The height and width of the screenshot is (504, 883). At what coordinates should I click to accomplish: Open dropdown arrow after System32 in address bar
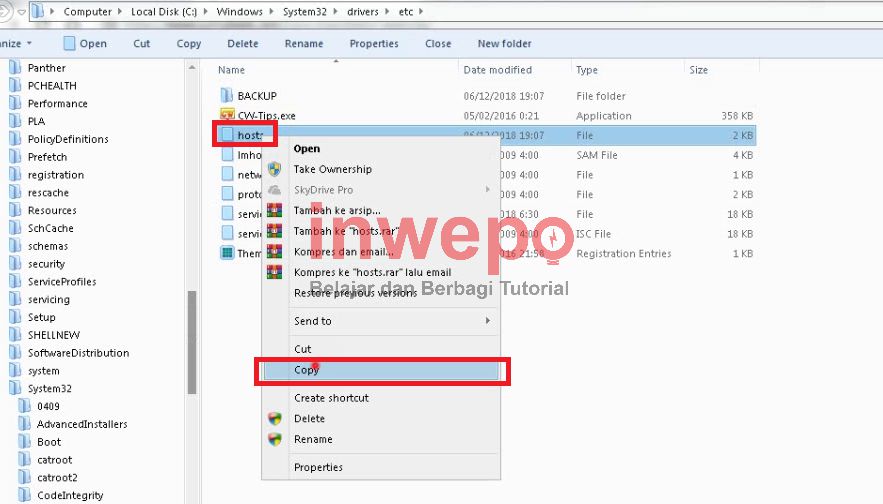(x=335, y=11)
